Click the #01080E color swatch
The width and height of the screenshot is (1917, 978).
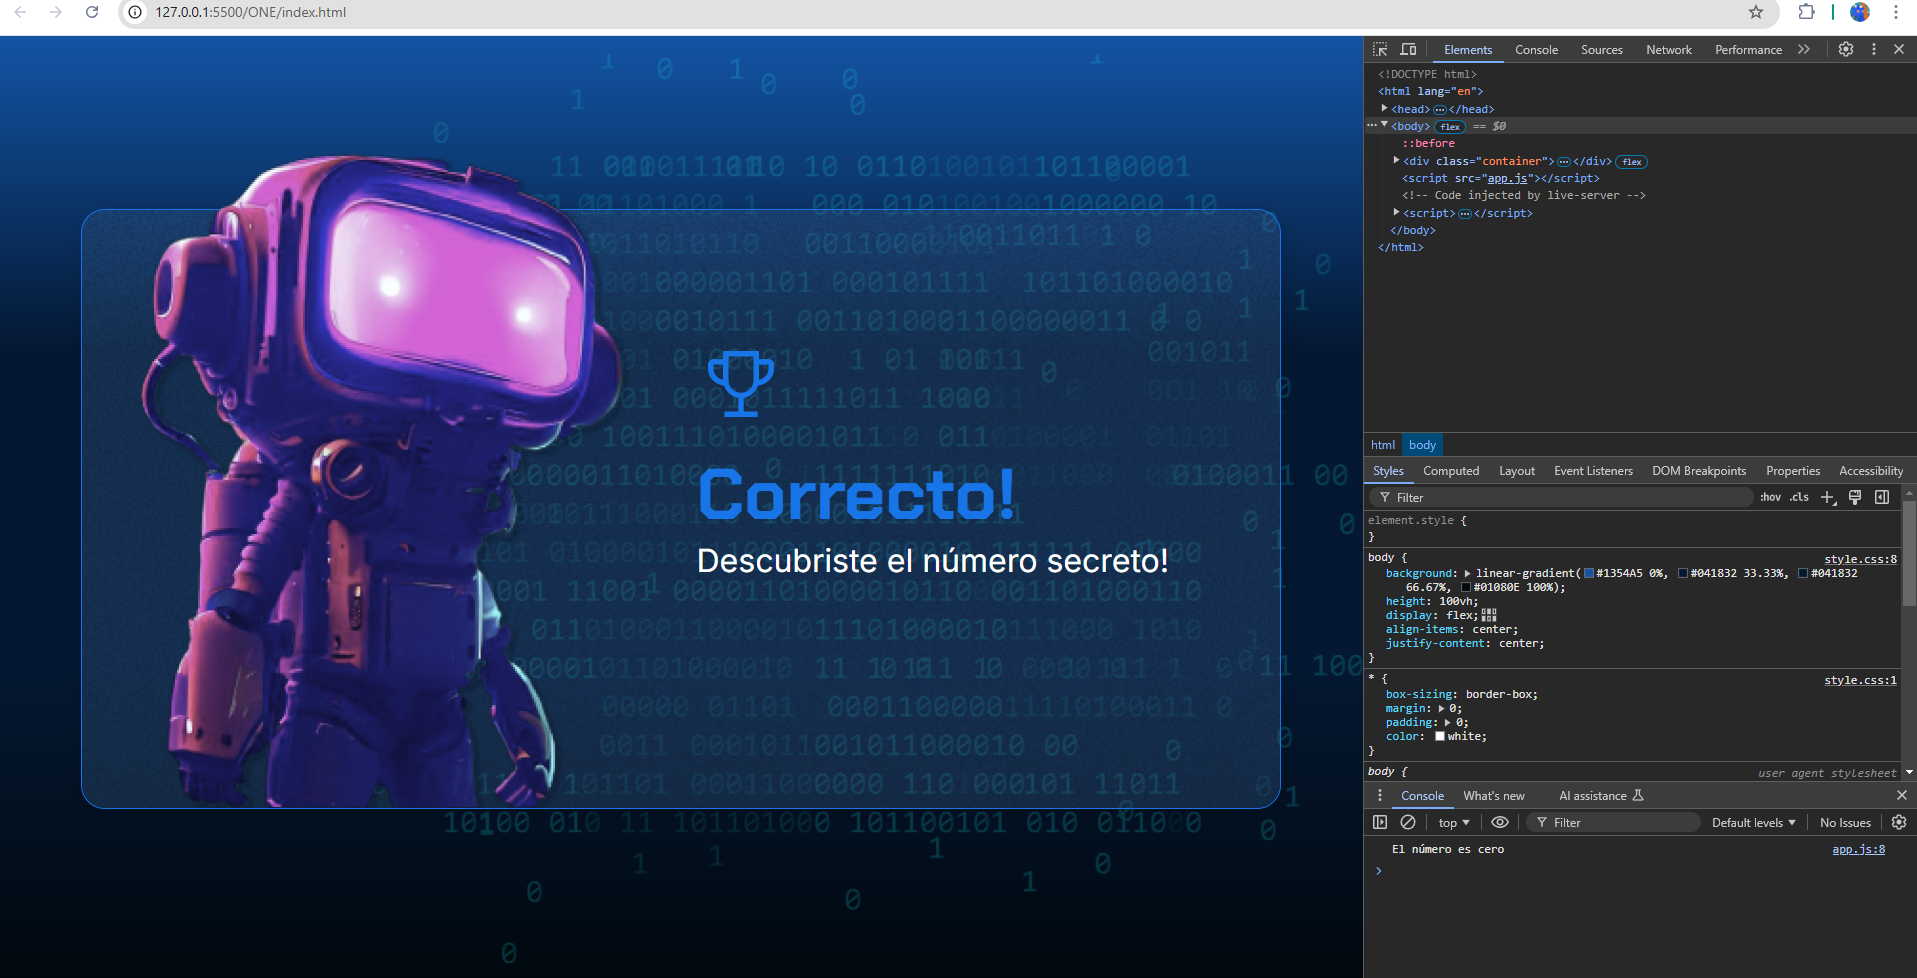click(1466, 587)
